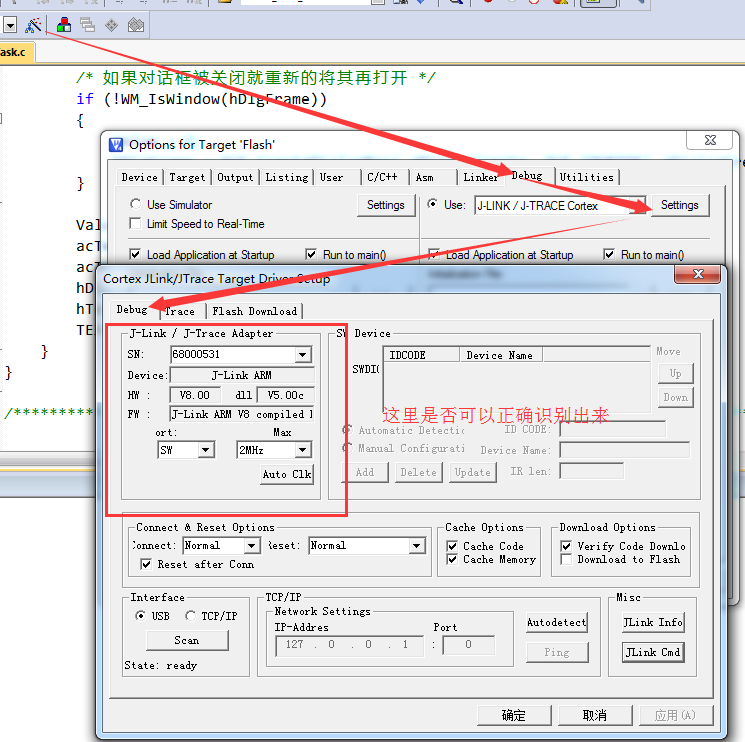Open the J-LINK / J-TRACE Cortex combo box
Image resolution: width=745 pixels, height=742 pixels.
click(559, 206)
